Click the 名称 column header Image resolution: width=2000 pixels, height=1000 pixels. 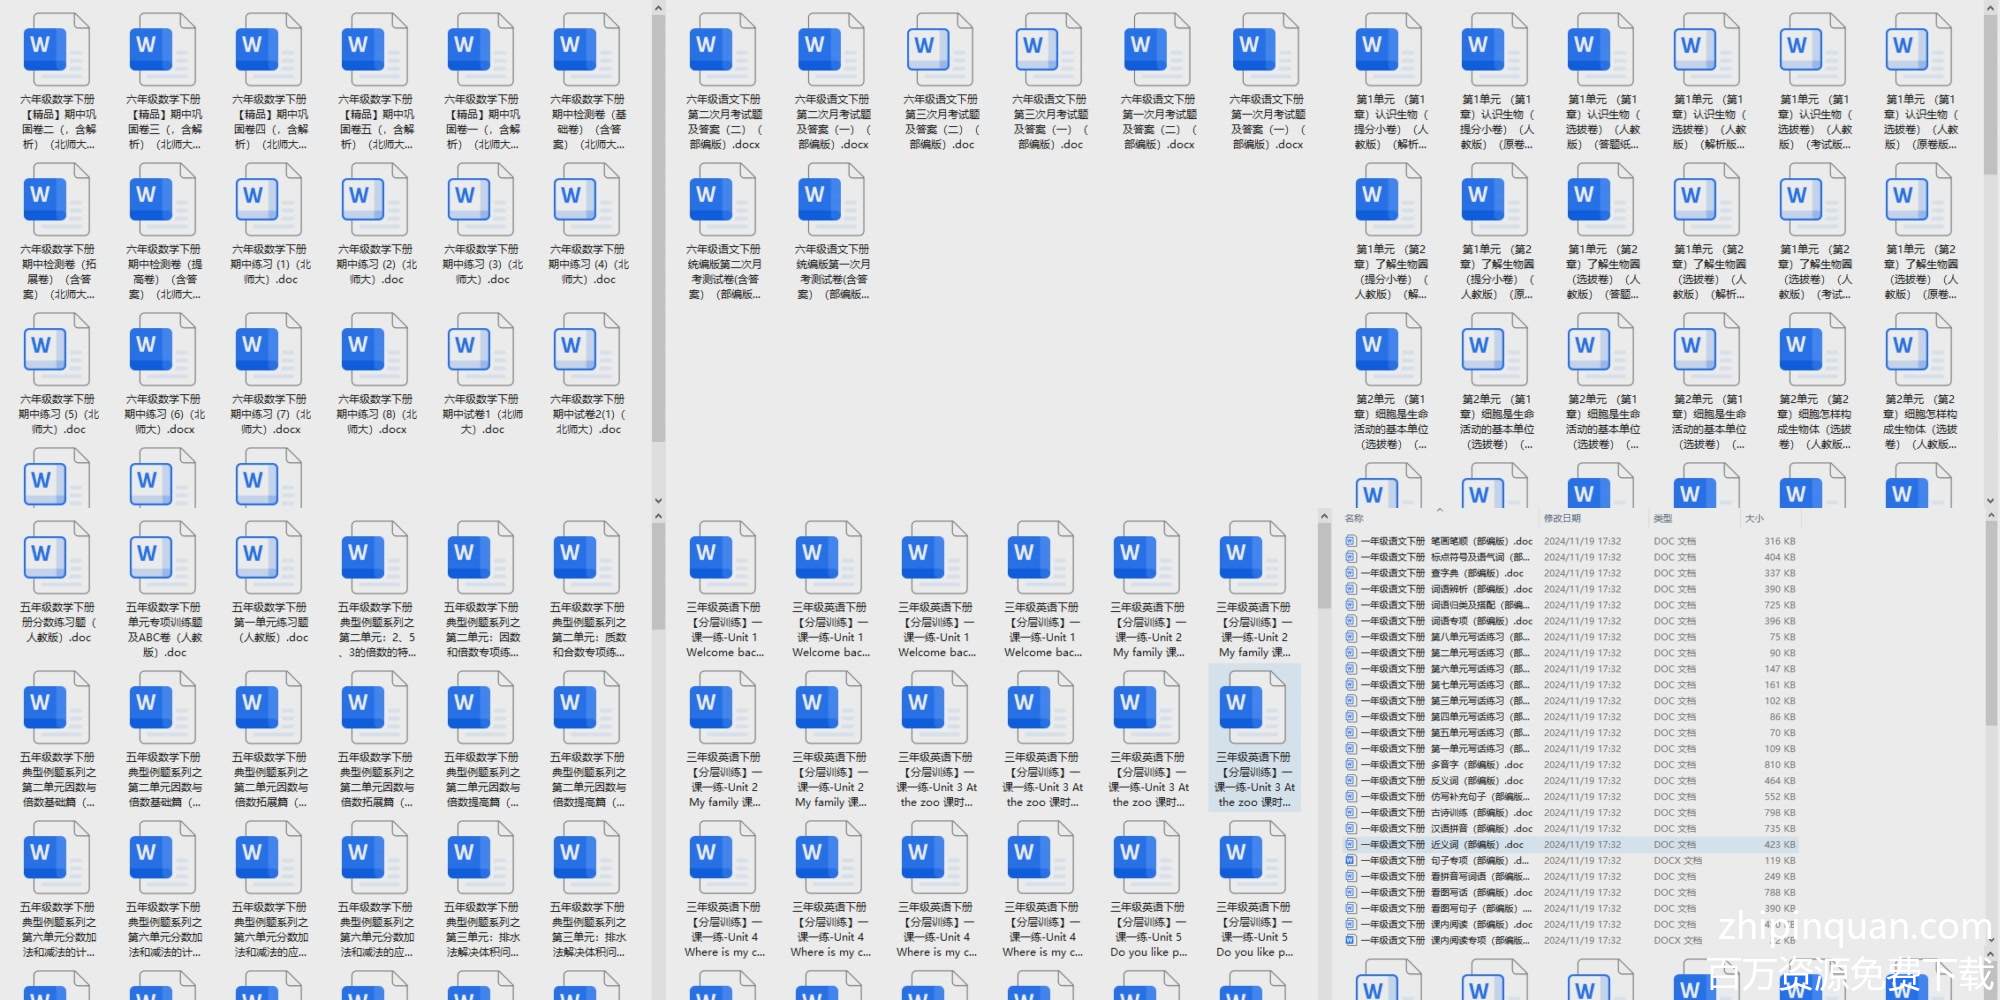(1355, 518)
